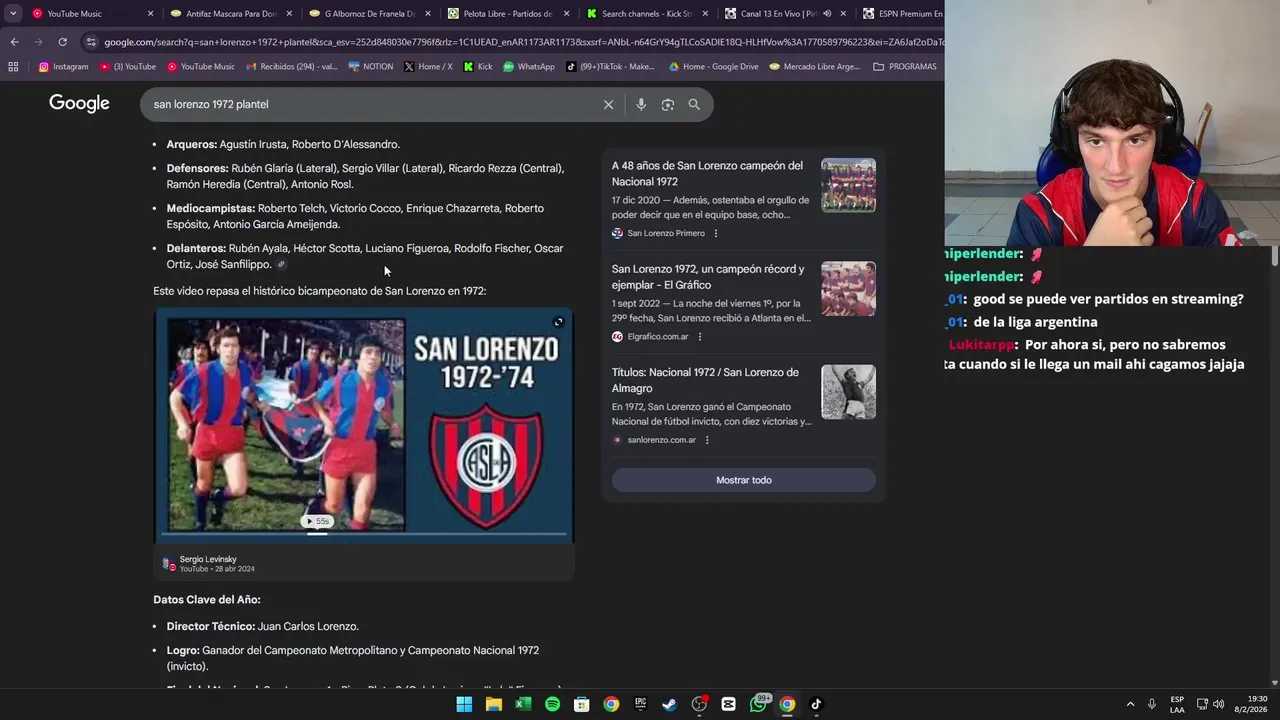This screenshot has height=720, width=1280.
Task: Open the browser tab search dropdown
Action: pyautogui.click(x=13, y=14)
